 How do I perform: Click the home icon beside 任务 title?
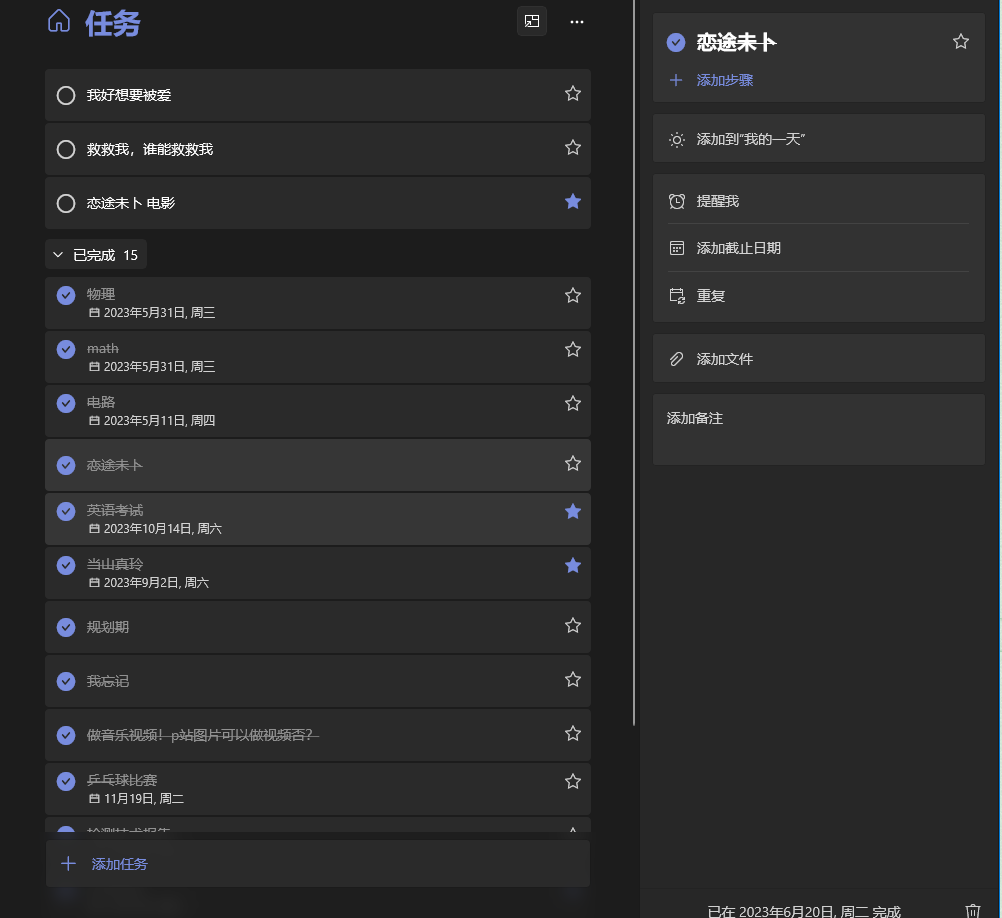coord(59,21)
